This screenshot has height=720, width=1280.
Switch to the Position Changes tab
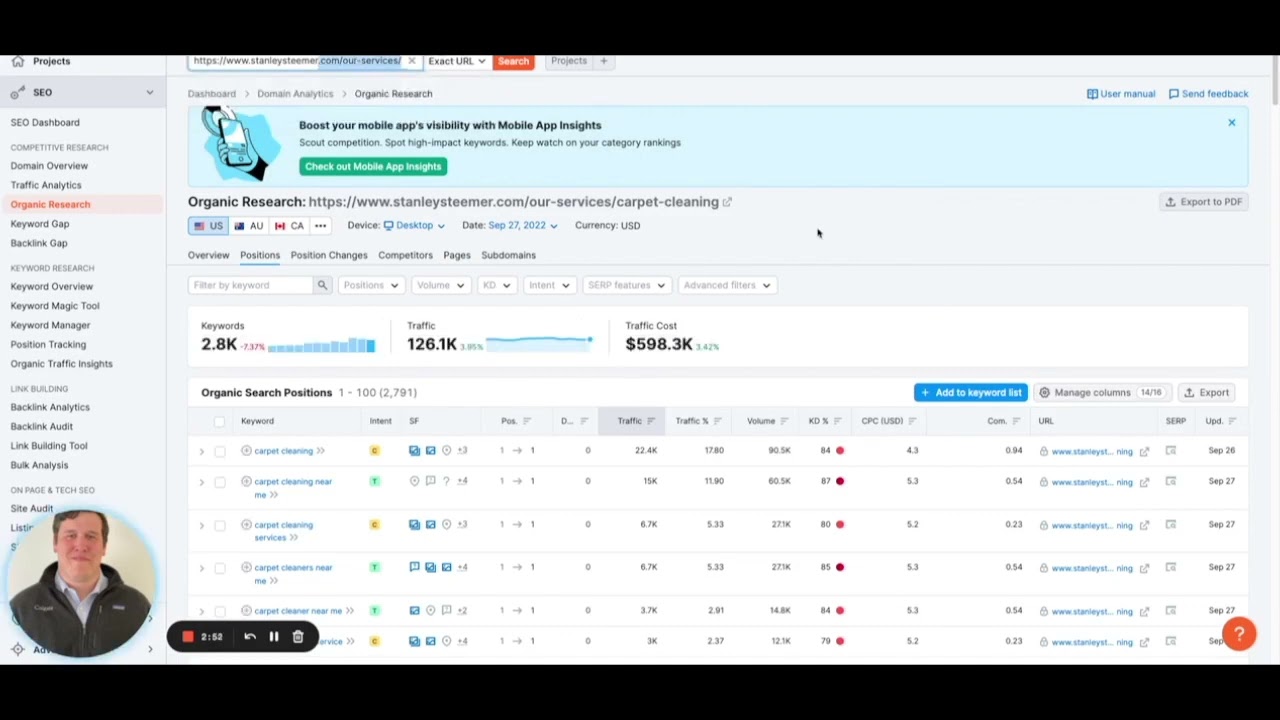click(x=329, y=255)
